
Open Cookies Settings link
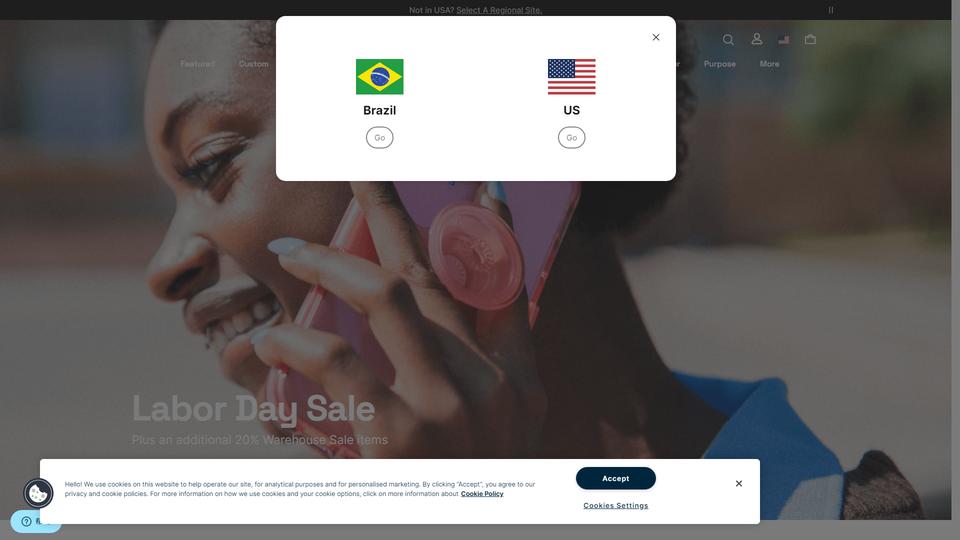tap(615, 506)
